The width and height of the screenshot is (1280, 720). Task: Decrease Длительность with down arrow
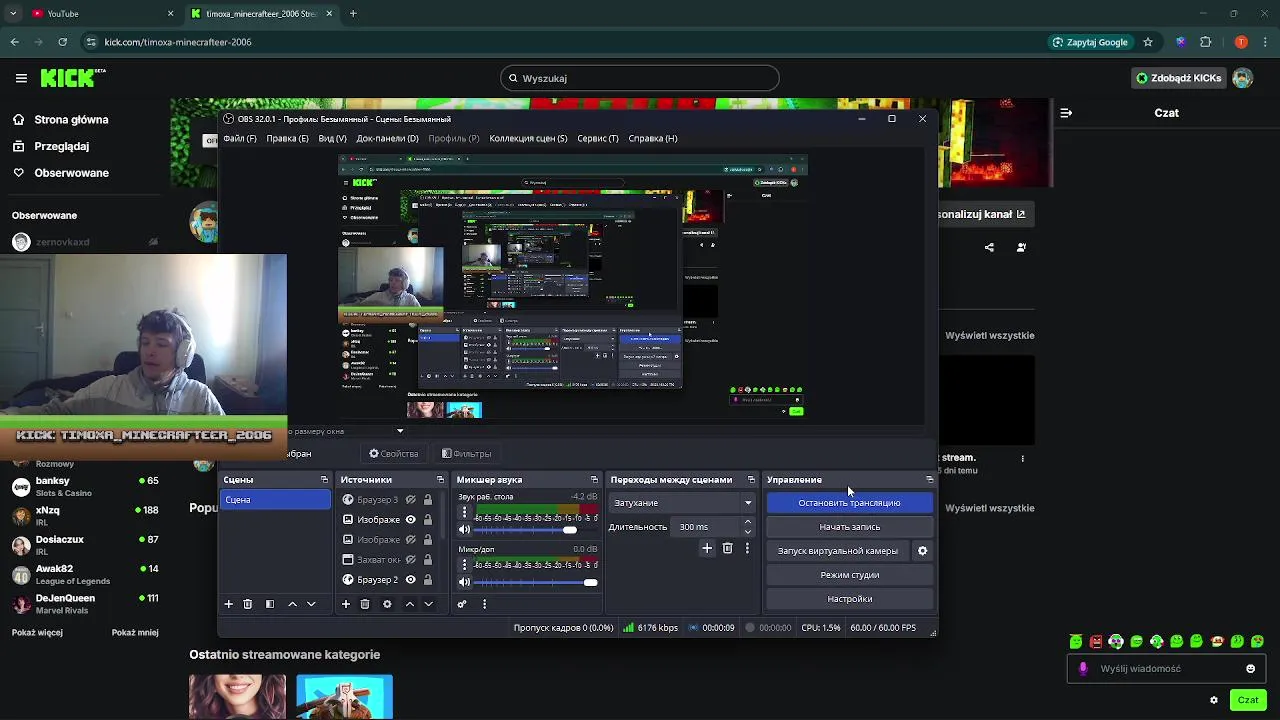(x=747, y=532)
